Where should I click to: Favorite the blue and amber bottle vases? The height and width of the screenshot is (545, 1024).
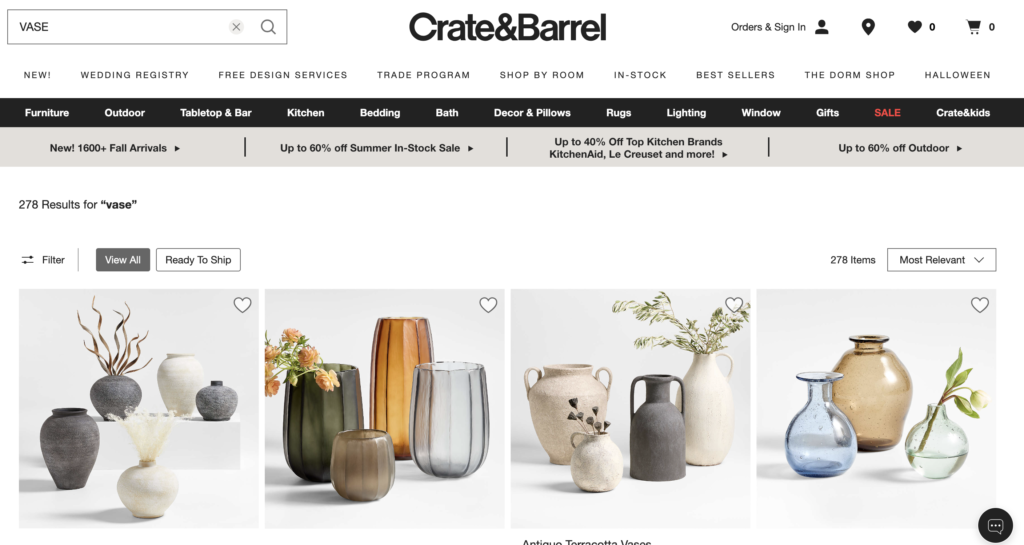[x=980, y=305]
